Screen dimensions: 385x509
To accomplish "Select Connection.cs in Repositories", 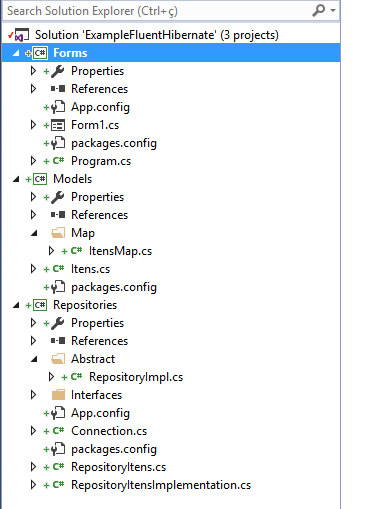I will 109,431.
